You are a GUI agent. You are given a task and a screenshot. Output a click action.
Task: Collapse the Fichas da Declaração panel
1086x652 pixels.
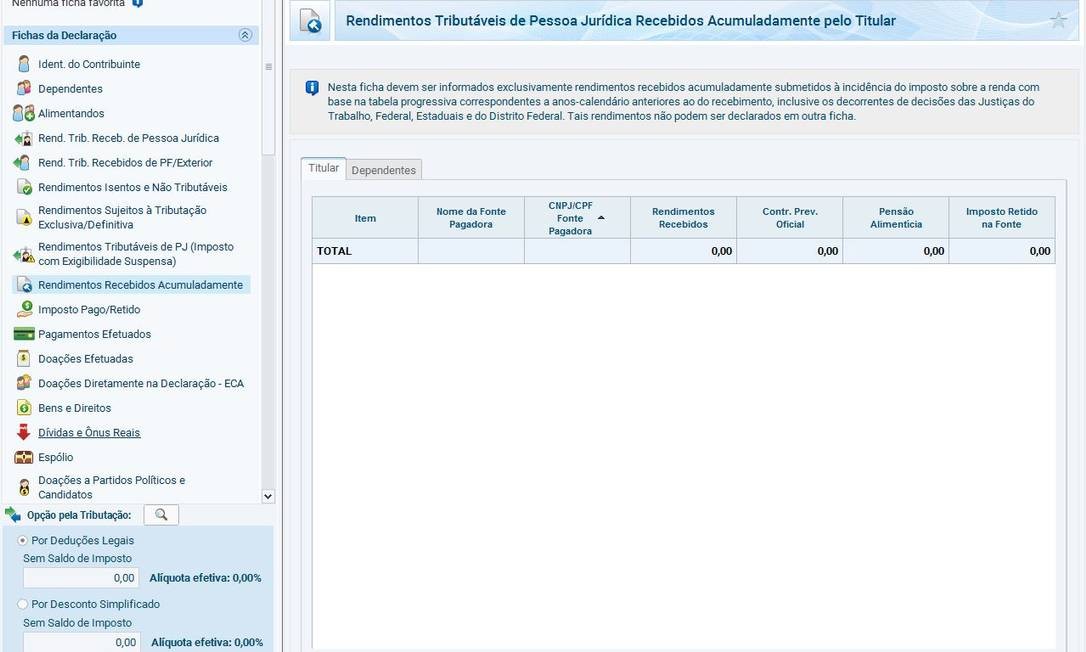[x=245, y=35]
